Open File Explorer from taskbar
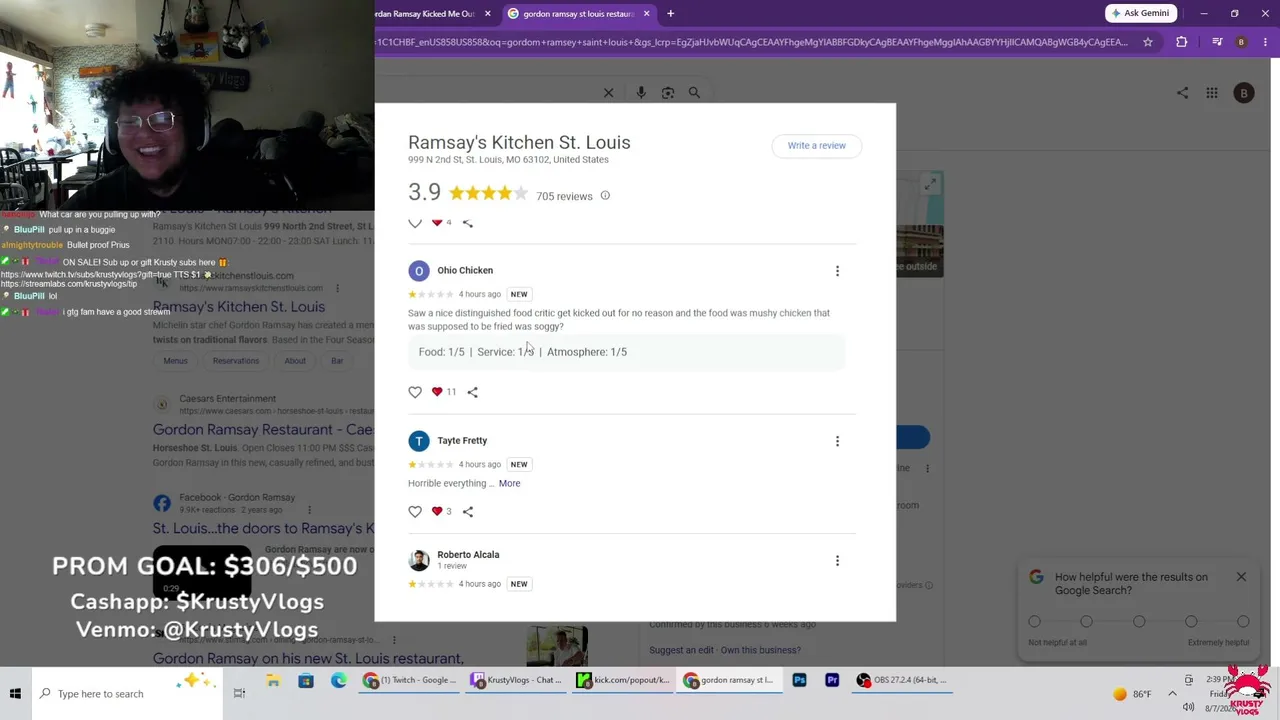The image size is (1280, 720). (x=273, y=681)
